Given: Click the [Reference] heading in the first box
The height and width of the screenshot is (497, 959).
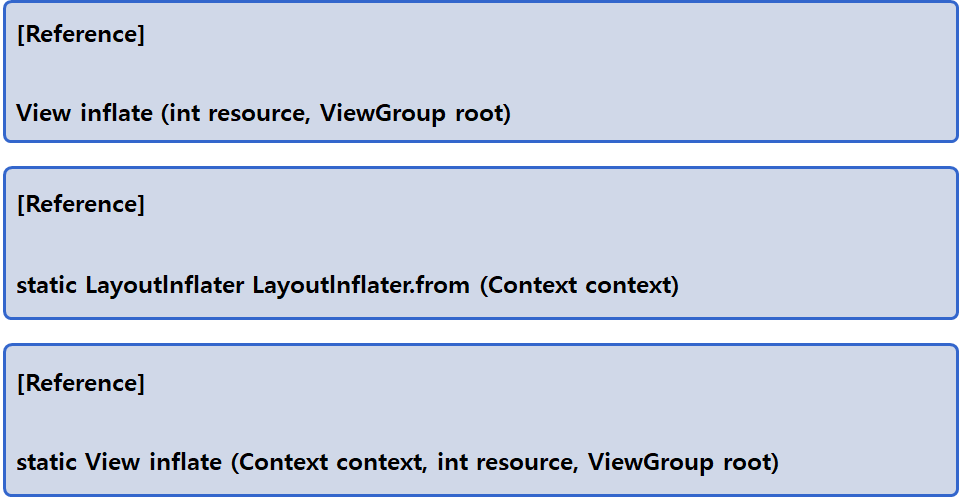Looking at the screenshot, I should [x=81, y=34].
